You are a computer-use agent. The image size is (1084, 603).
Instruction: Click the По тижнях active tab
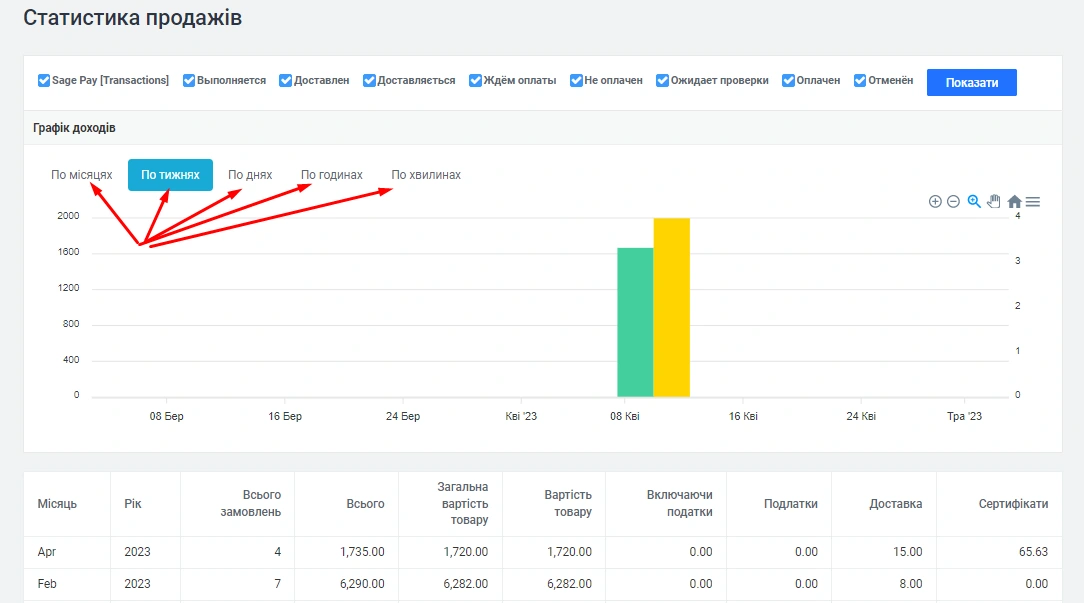(x=170, y=175)
